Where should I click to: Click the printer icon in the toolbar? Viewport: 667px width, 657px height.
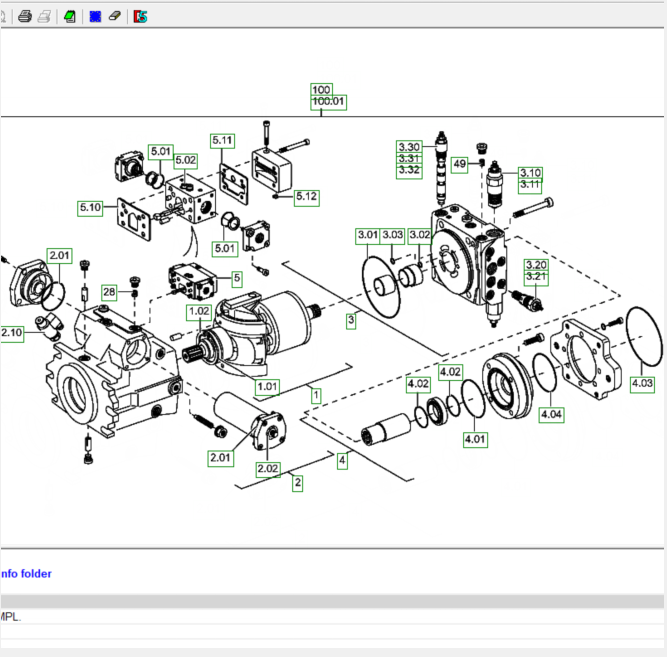tap(25, 16)
